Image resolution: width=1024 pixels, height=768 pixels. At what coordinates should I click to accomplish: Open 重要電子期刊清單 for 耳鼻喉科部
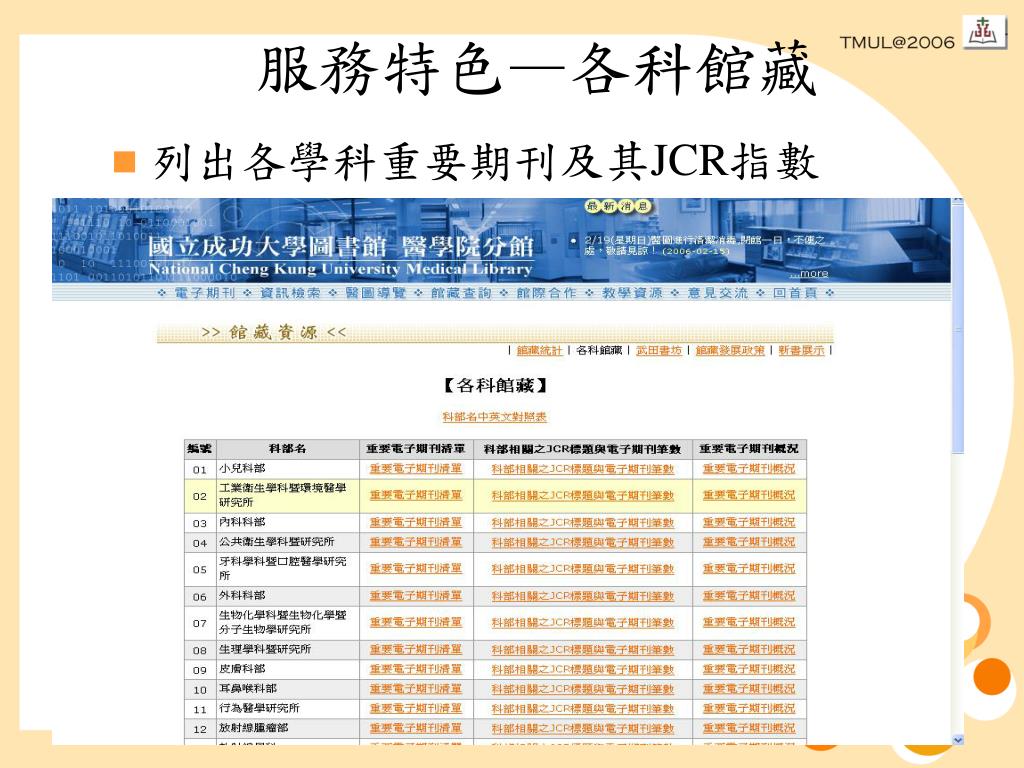[415, 689]
